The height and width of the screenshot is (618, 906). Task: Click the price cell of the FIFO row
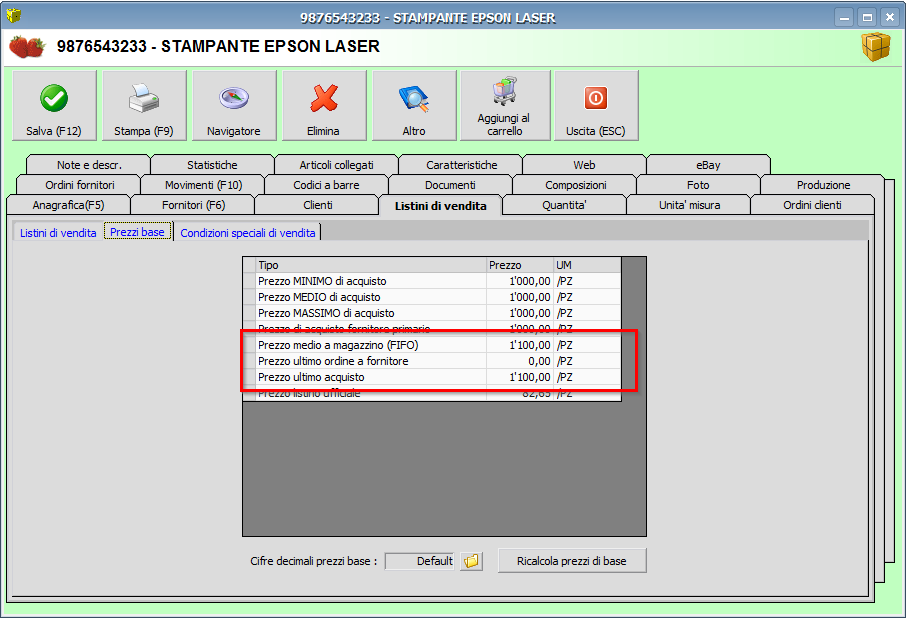[519, 345]
